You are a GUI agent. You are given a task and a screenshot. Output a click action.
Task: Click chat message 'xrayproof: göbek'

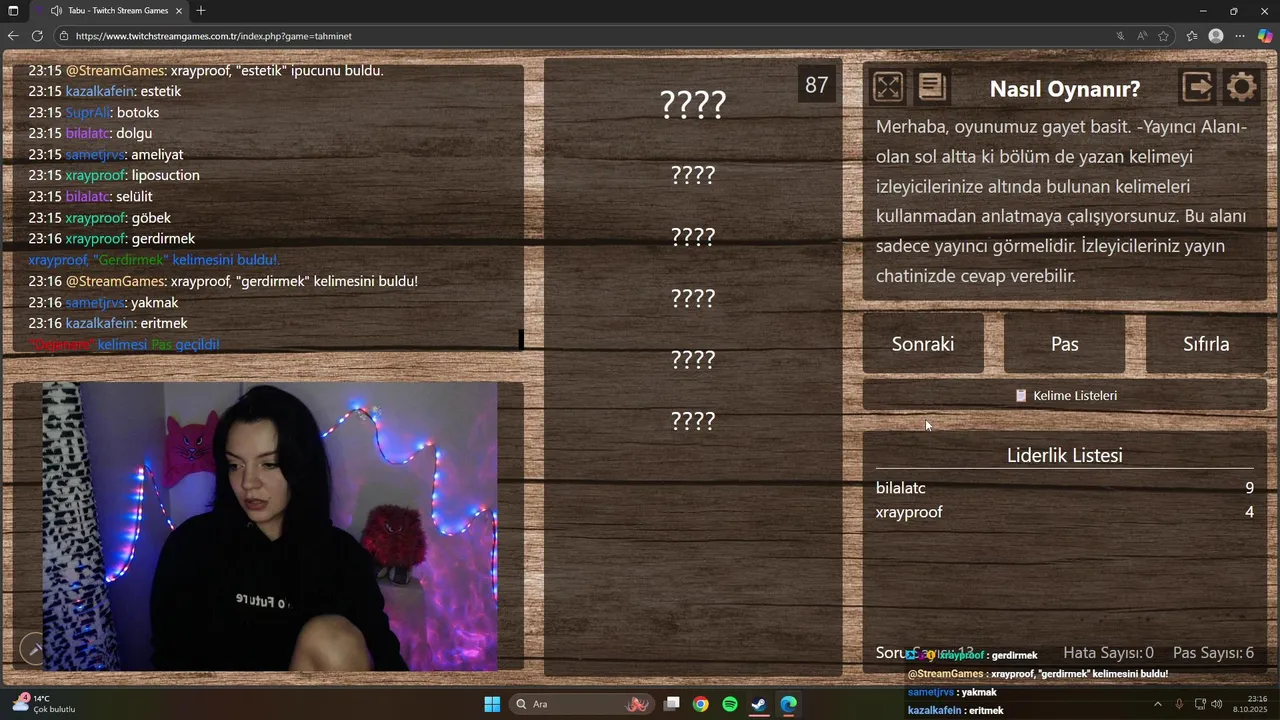pos(100,217)
